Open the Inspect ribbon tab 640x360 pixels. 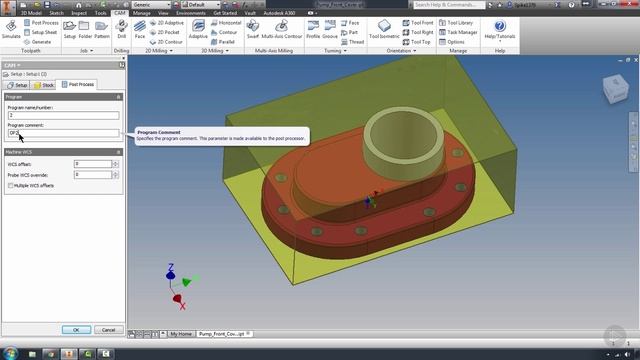coord(79,13)
